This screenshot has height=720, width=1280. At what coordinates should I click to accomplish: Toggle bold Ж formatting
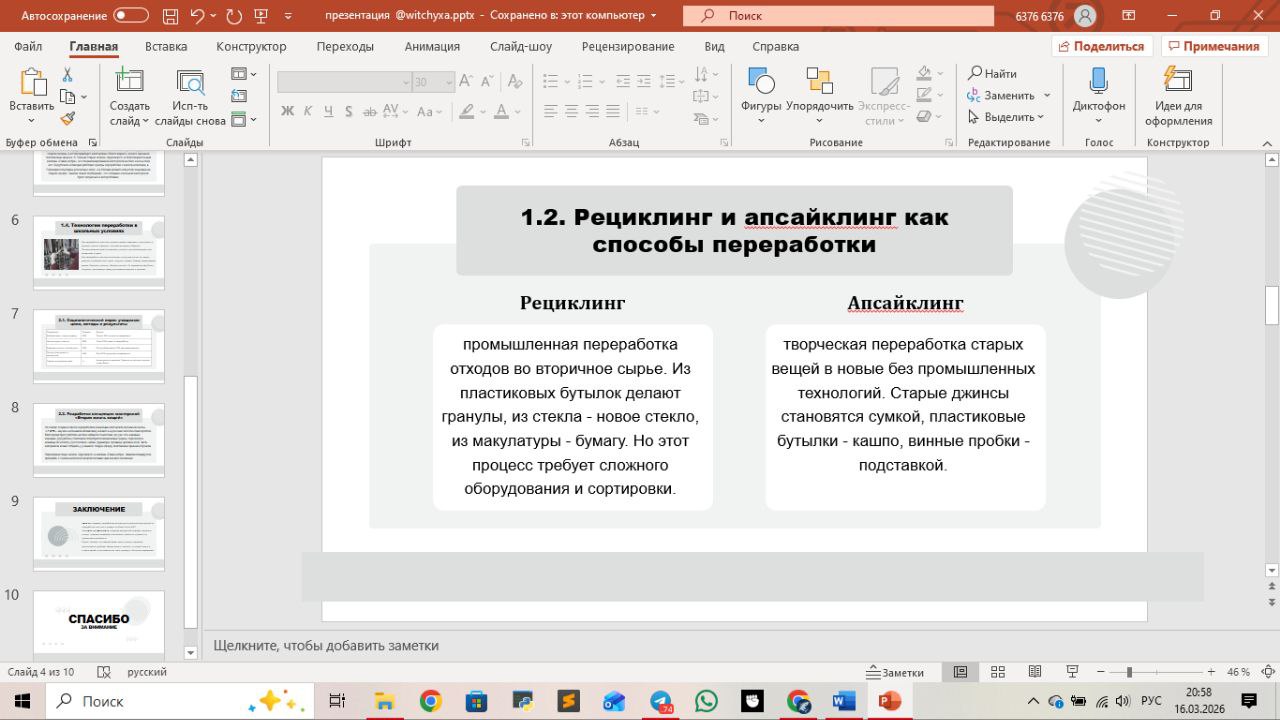pyautogui.click(x=288, y=111)
